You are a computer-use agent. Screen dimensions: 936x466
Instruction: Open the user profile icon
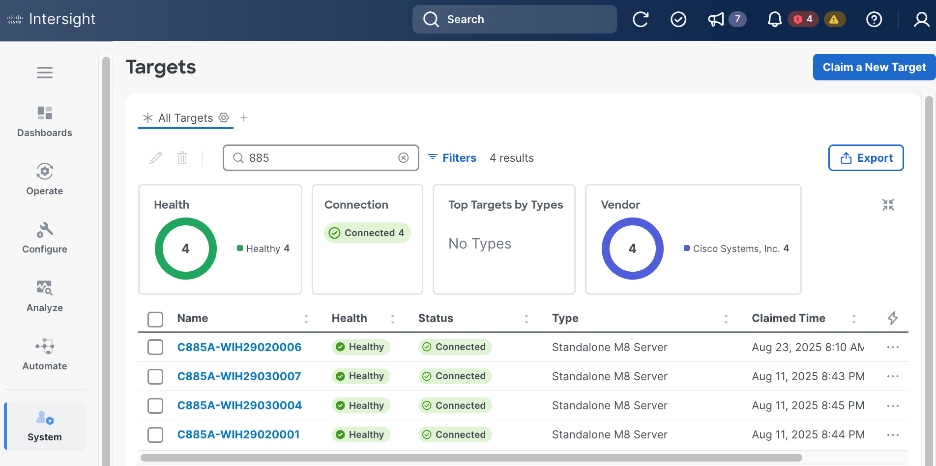[921, 19]
